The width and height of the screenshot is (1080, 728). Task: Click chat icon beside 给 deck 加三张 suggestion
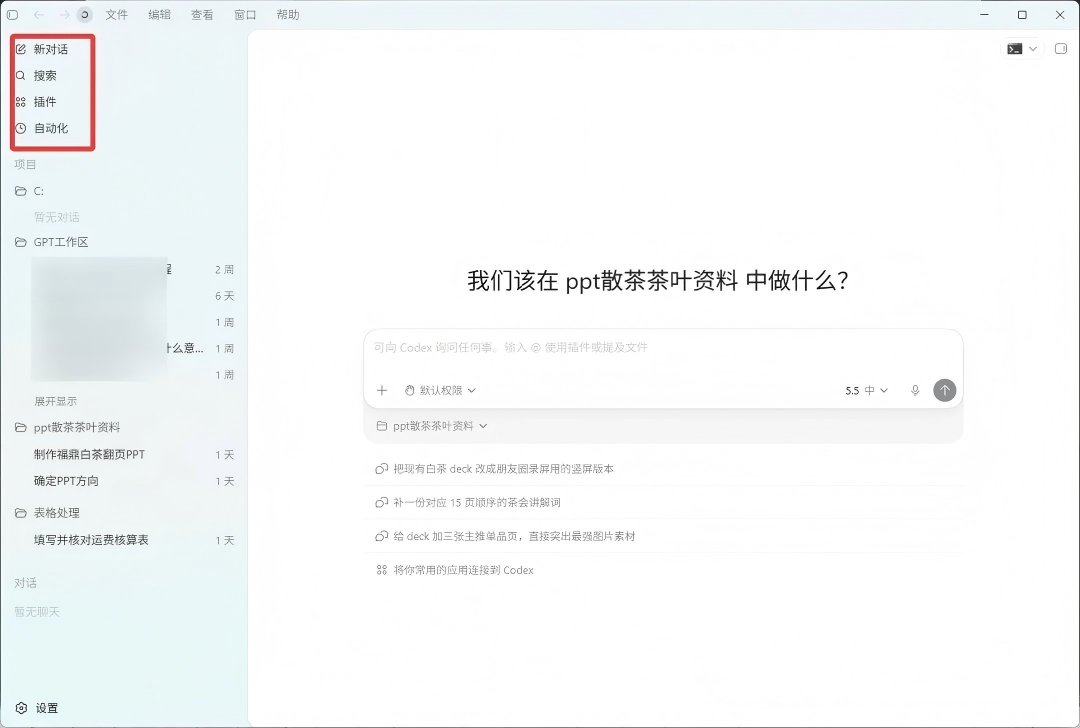(x=382, y=537)
